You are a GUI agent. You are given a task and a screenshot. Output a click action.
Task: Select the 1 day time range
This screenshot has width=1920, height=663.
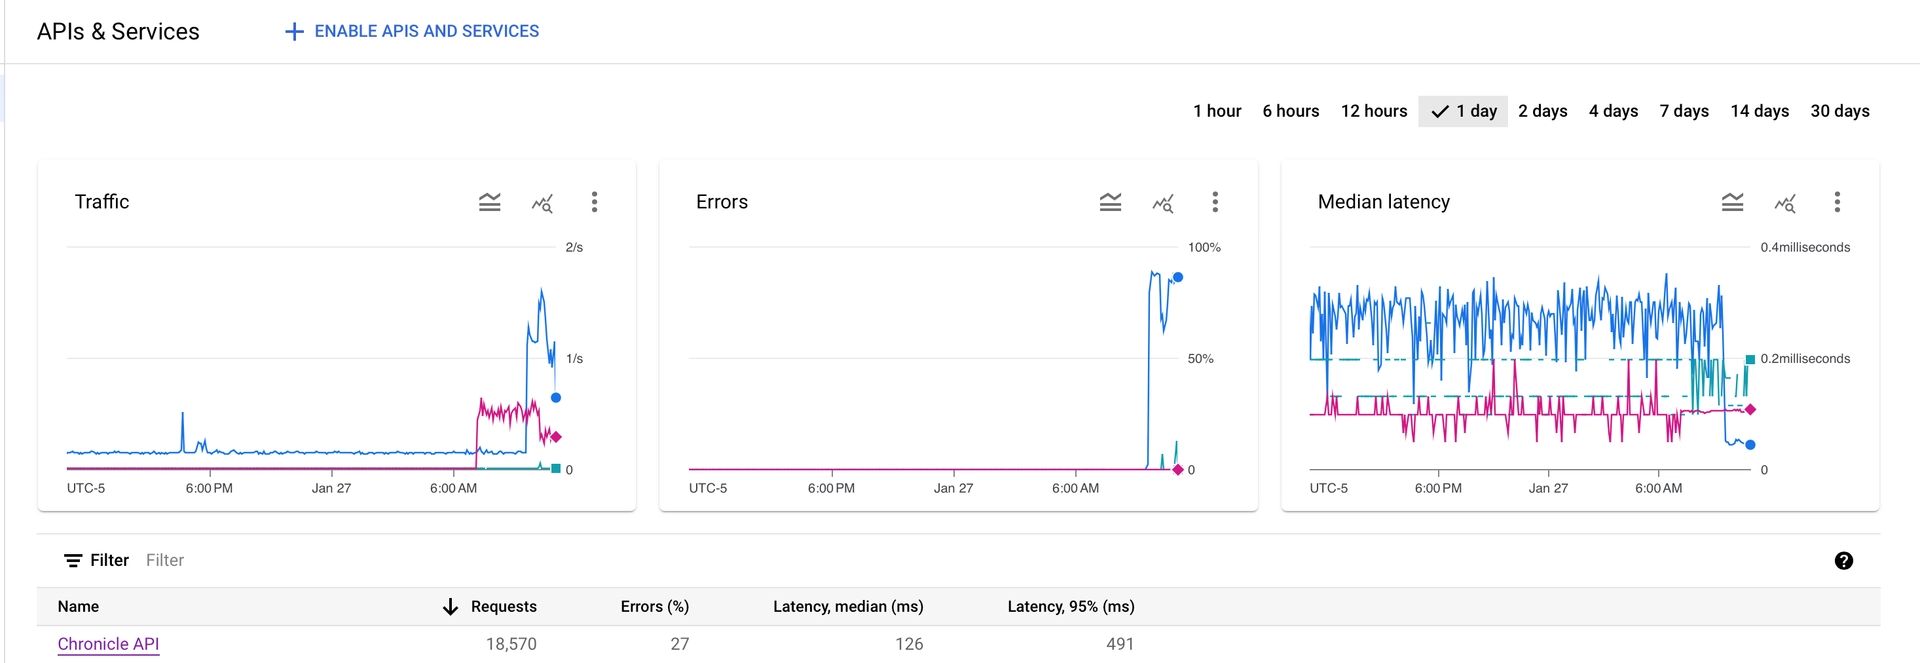pyautogui.click(x=1463, y=111)
